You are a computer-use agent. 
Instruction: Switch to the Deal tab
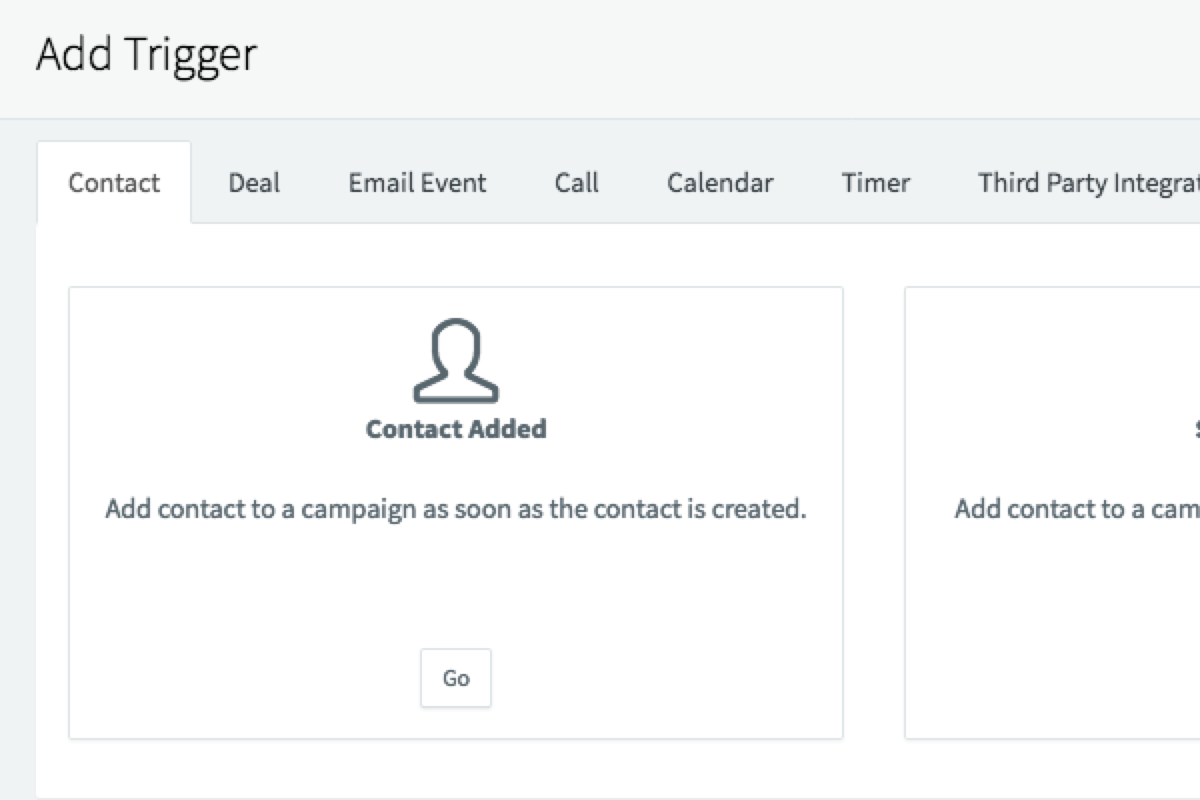(254, 183)
